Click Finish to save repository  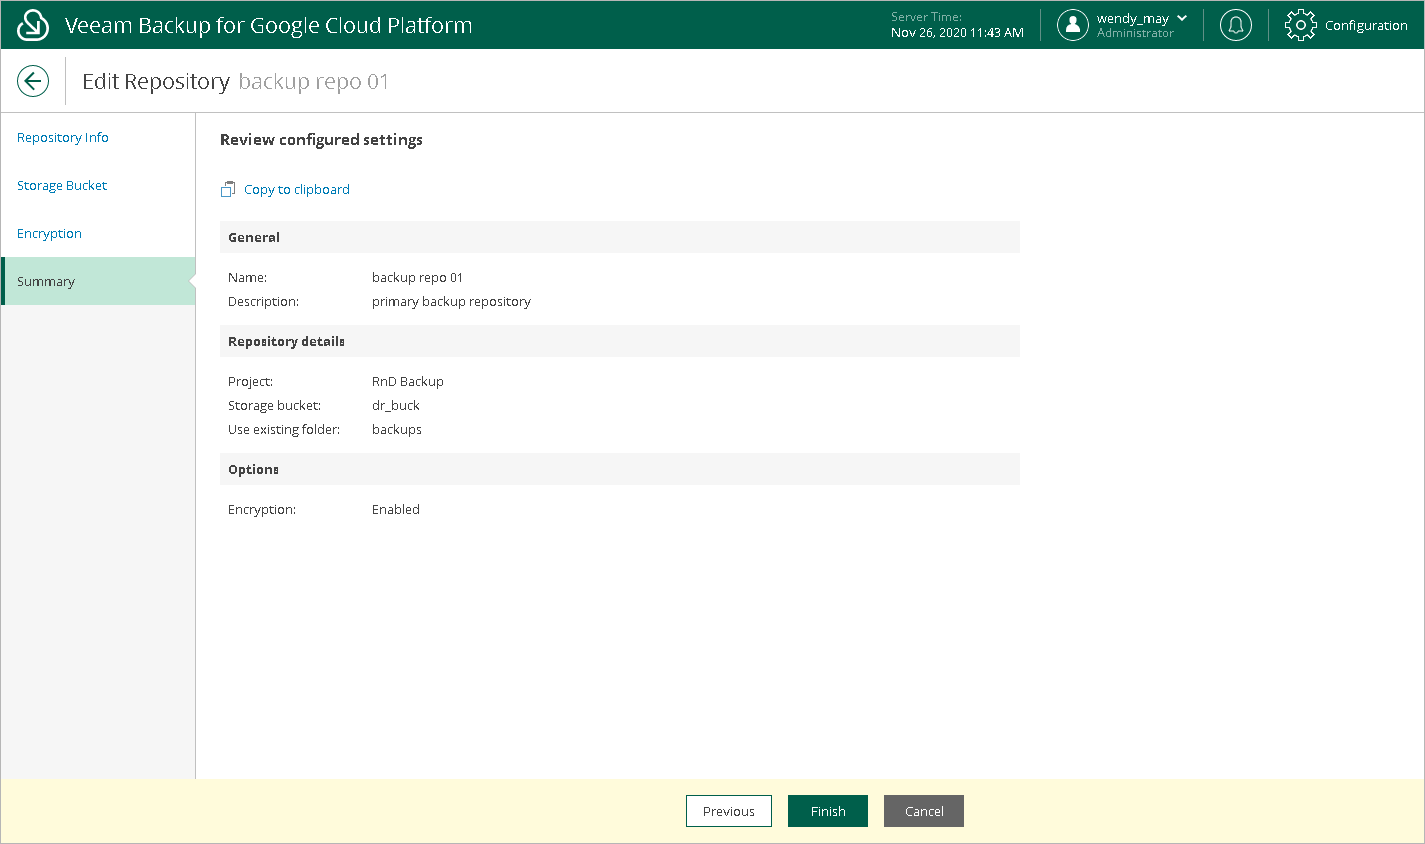tap(827, 811)
